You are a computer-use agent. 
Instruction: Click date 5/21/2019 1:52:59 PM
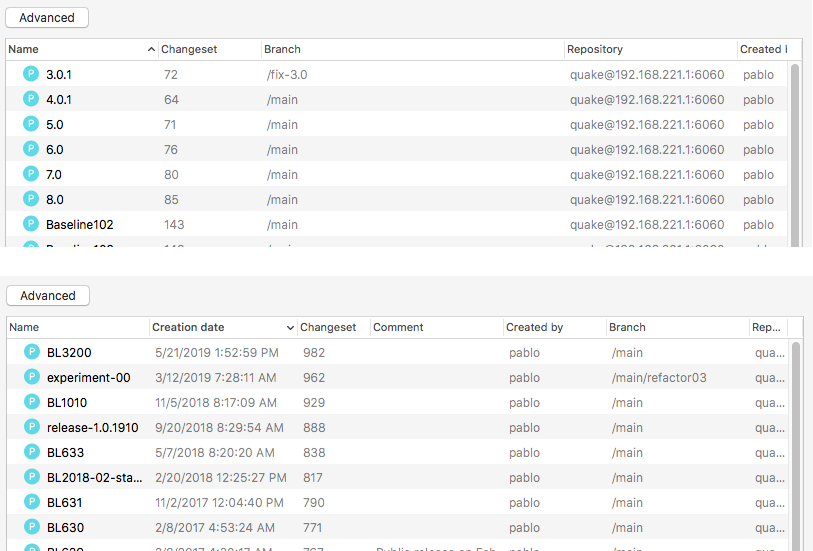point(217,352)
